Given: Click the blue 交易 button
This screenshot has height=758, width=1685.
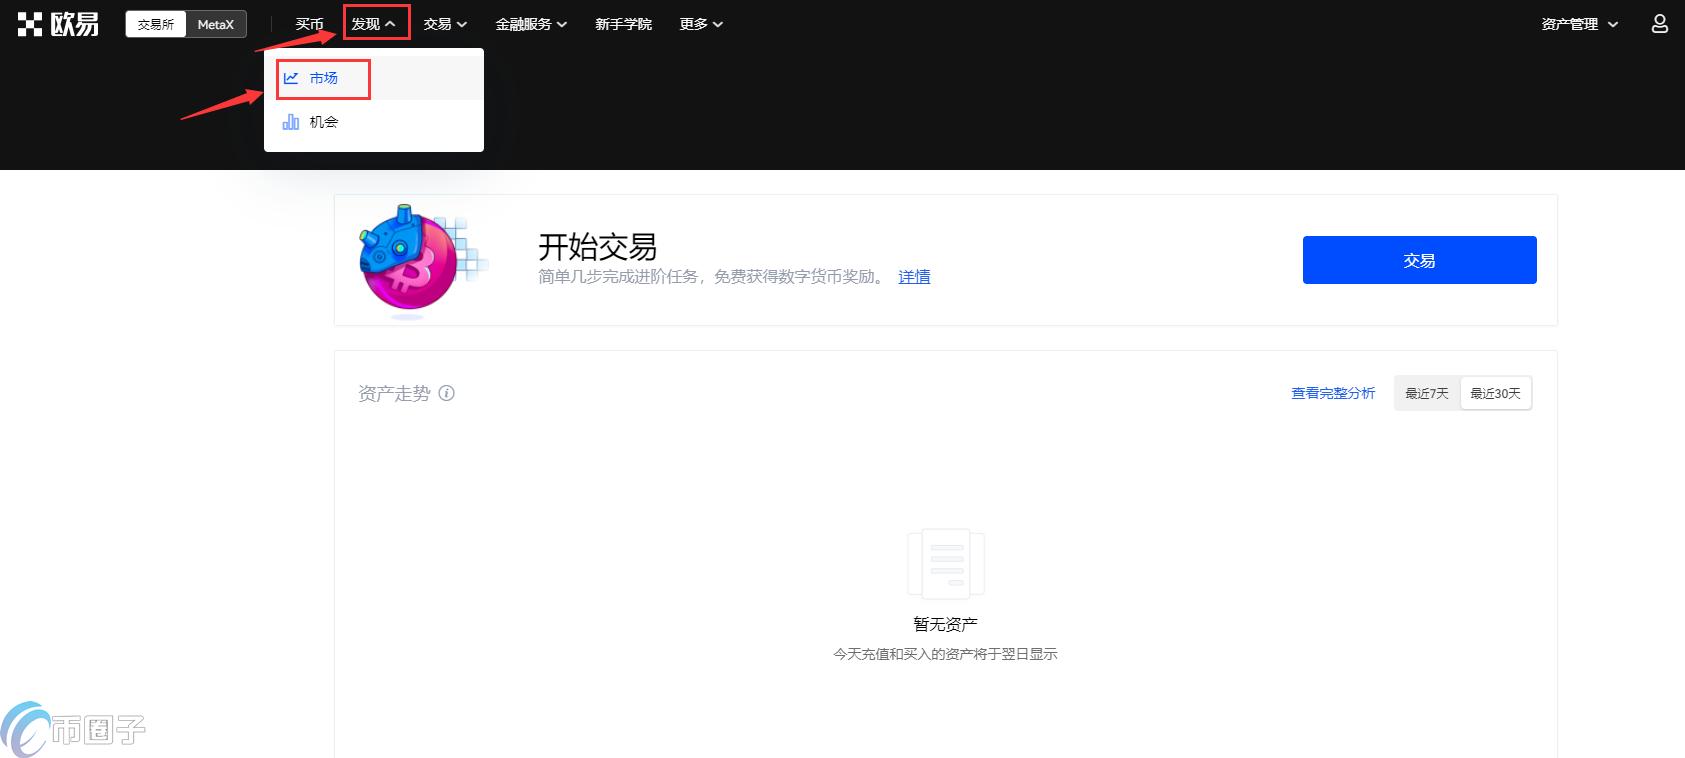Looking at the screenshot, I should (x=1419, y=260).
